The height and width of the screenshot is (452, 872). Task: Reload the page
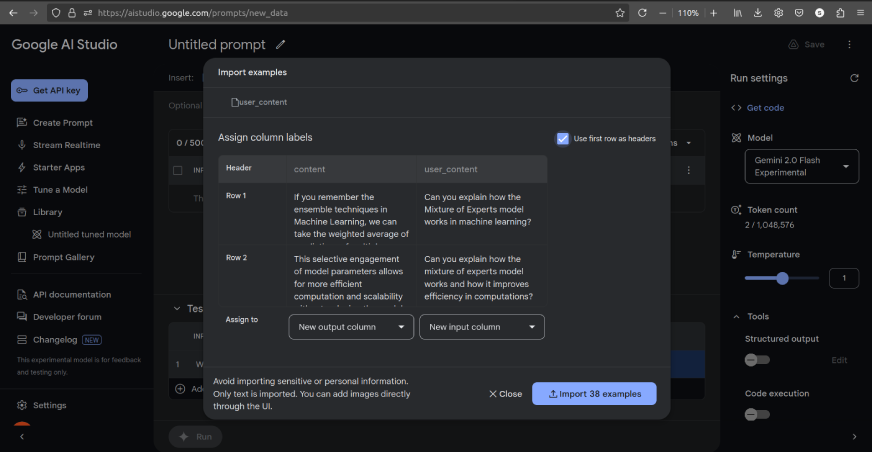(x=642, y=13)
